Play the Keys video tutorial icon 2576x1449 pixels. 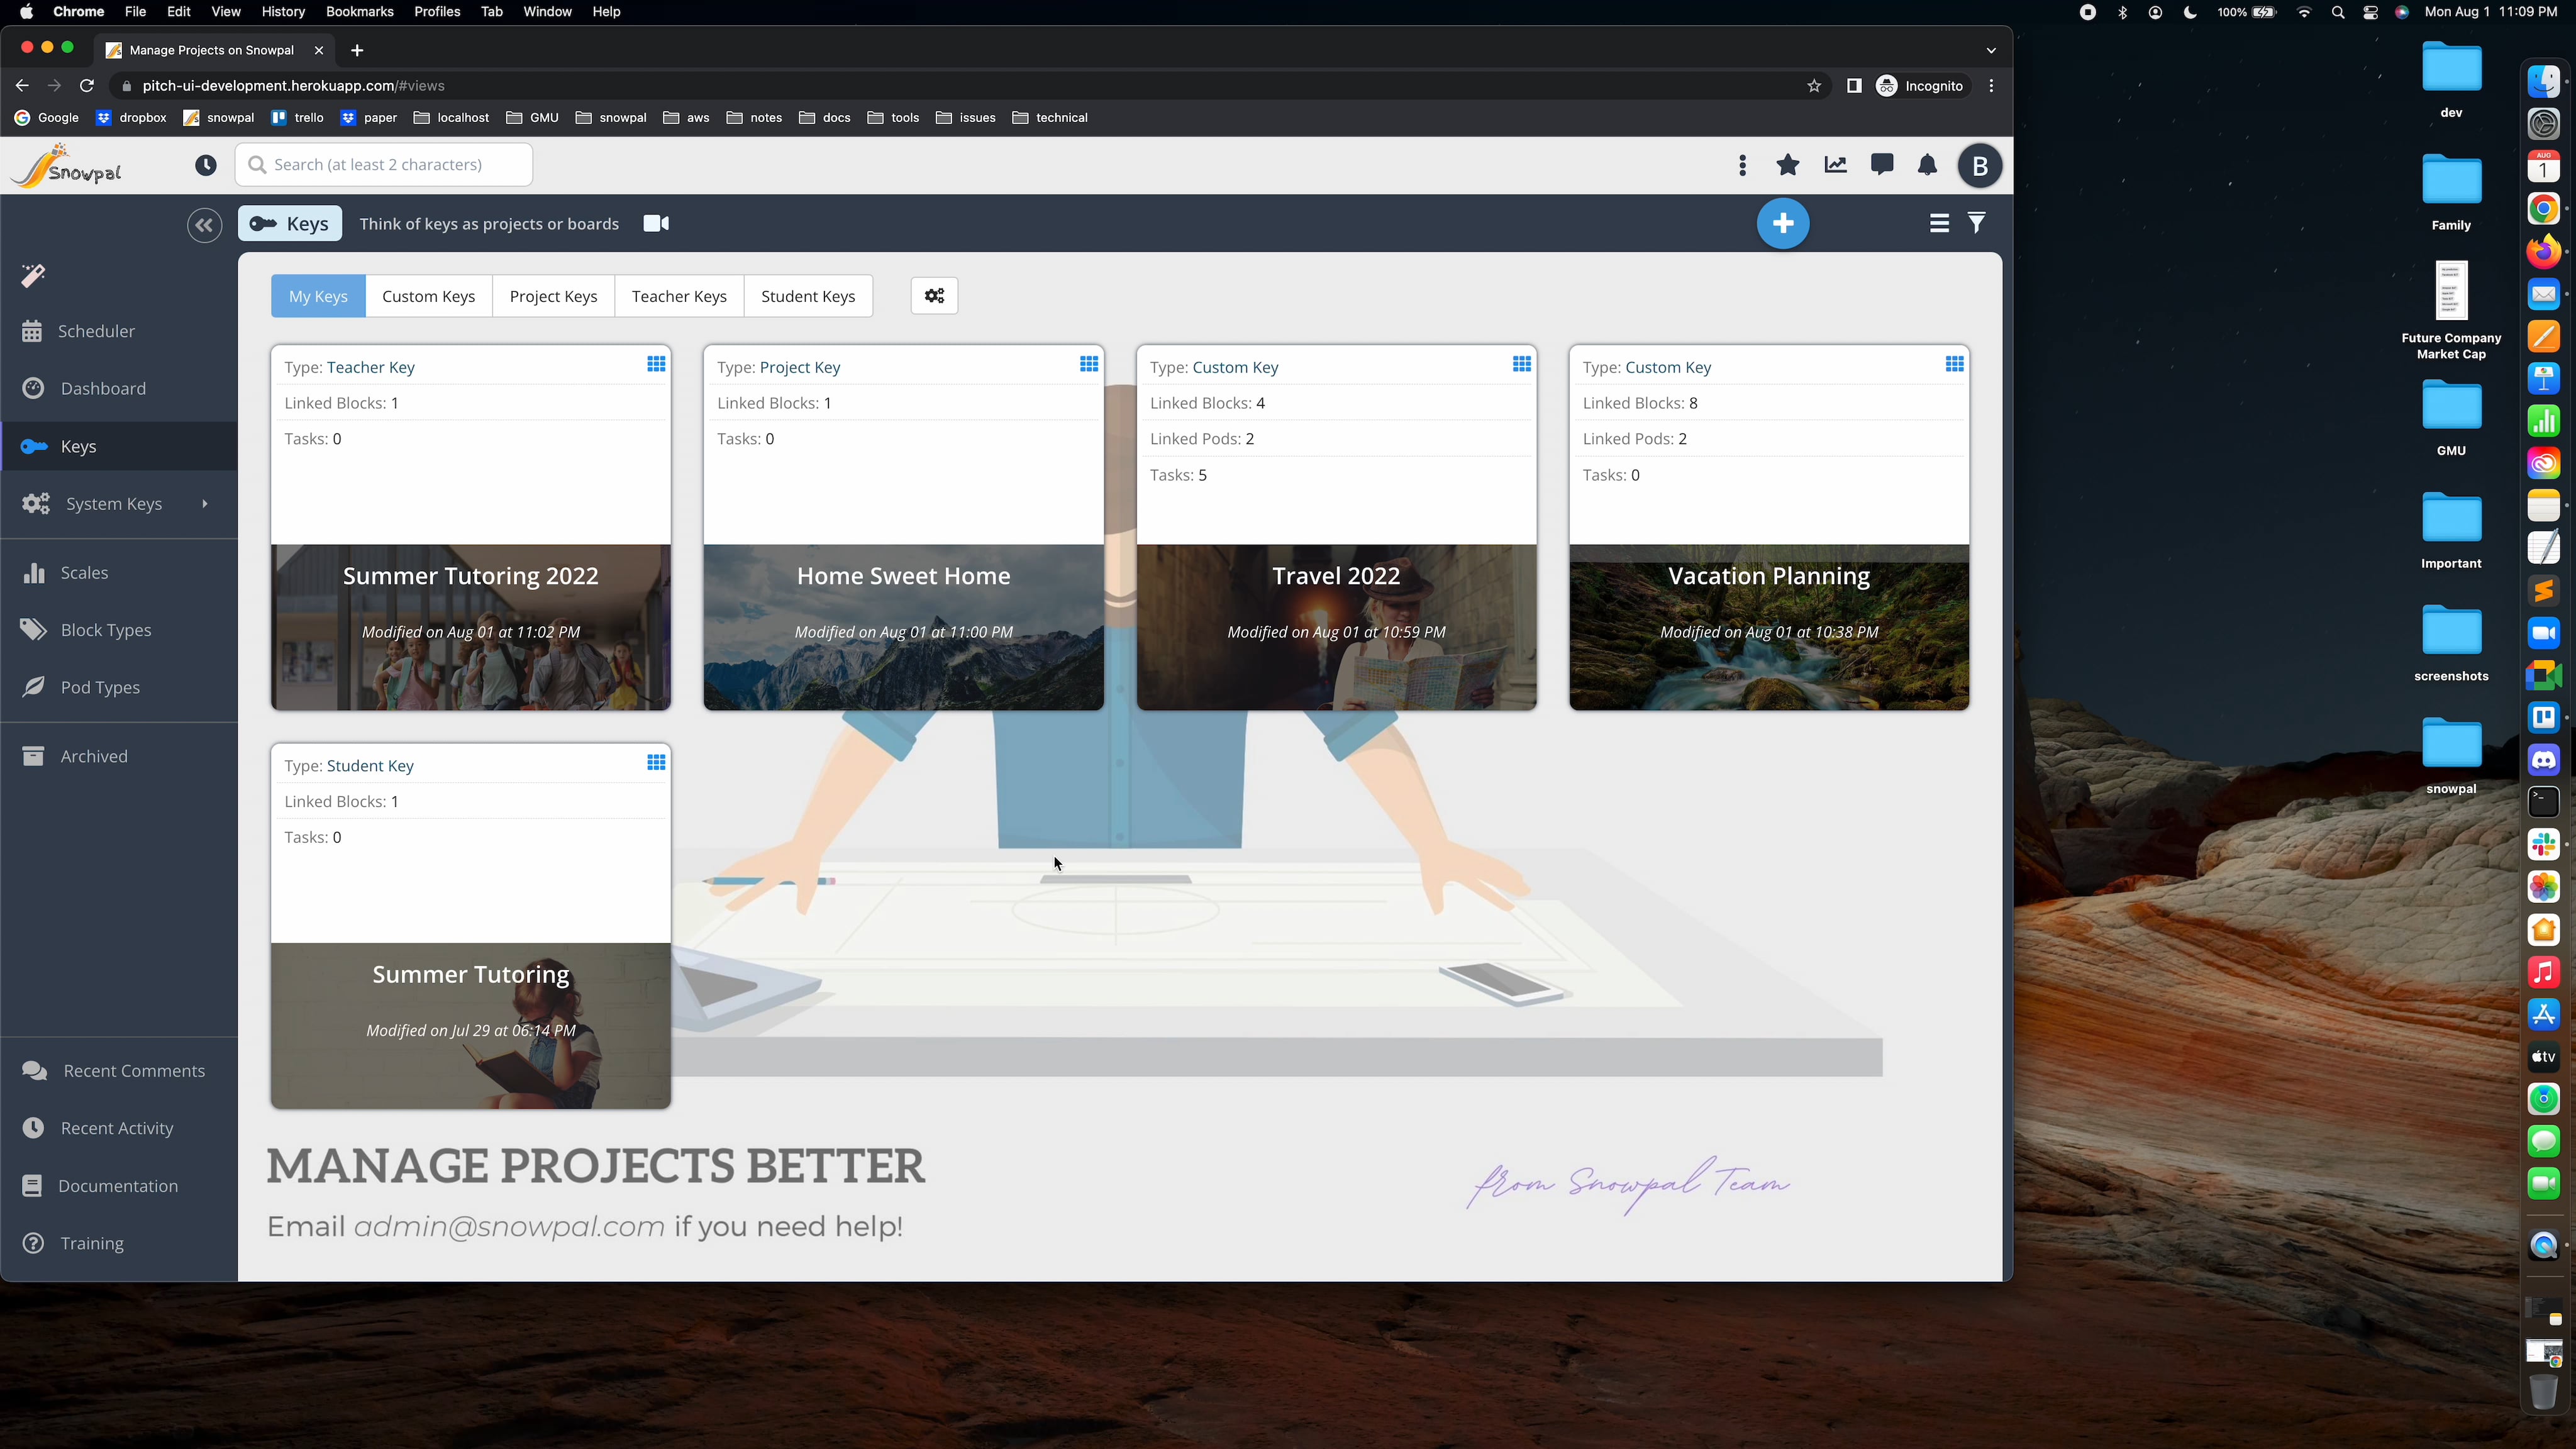click(656, 224)
